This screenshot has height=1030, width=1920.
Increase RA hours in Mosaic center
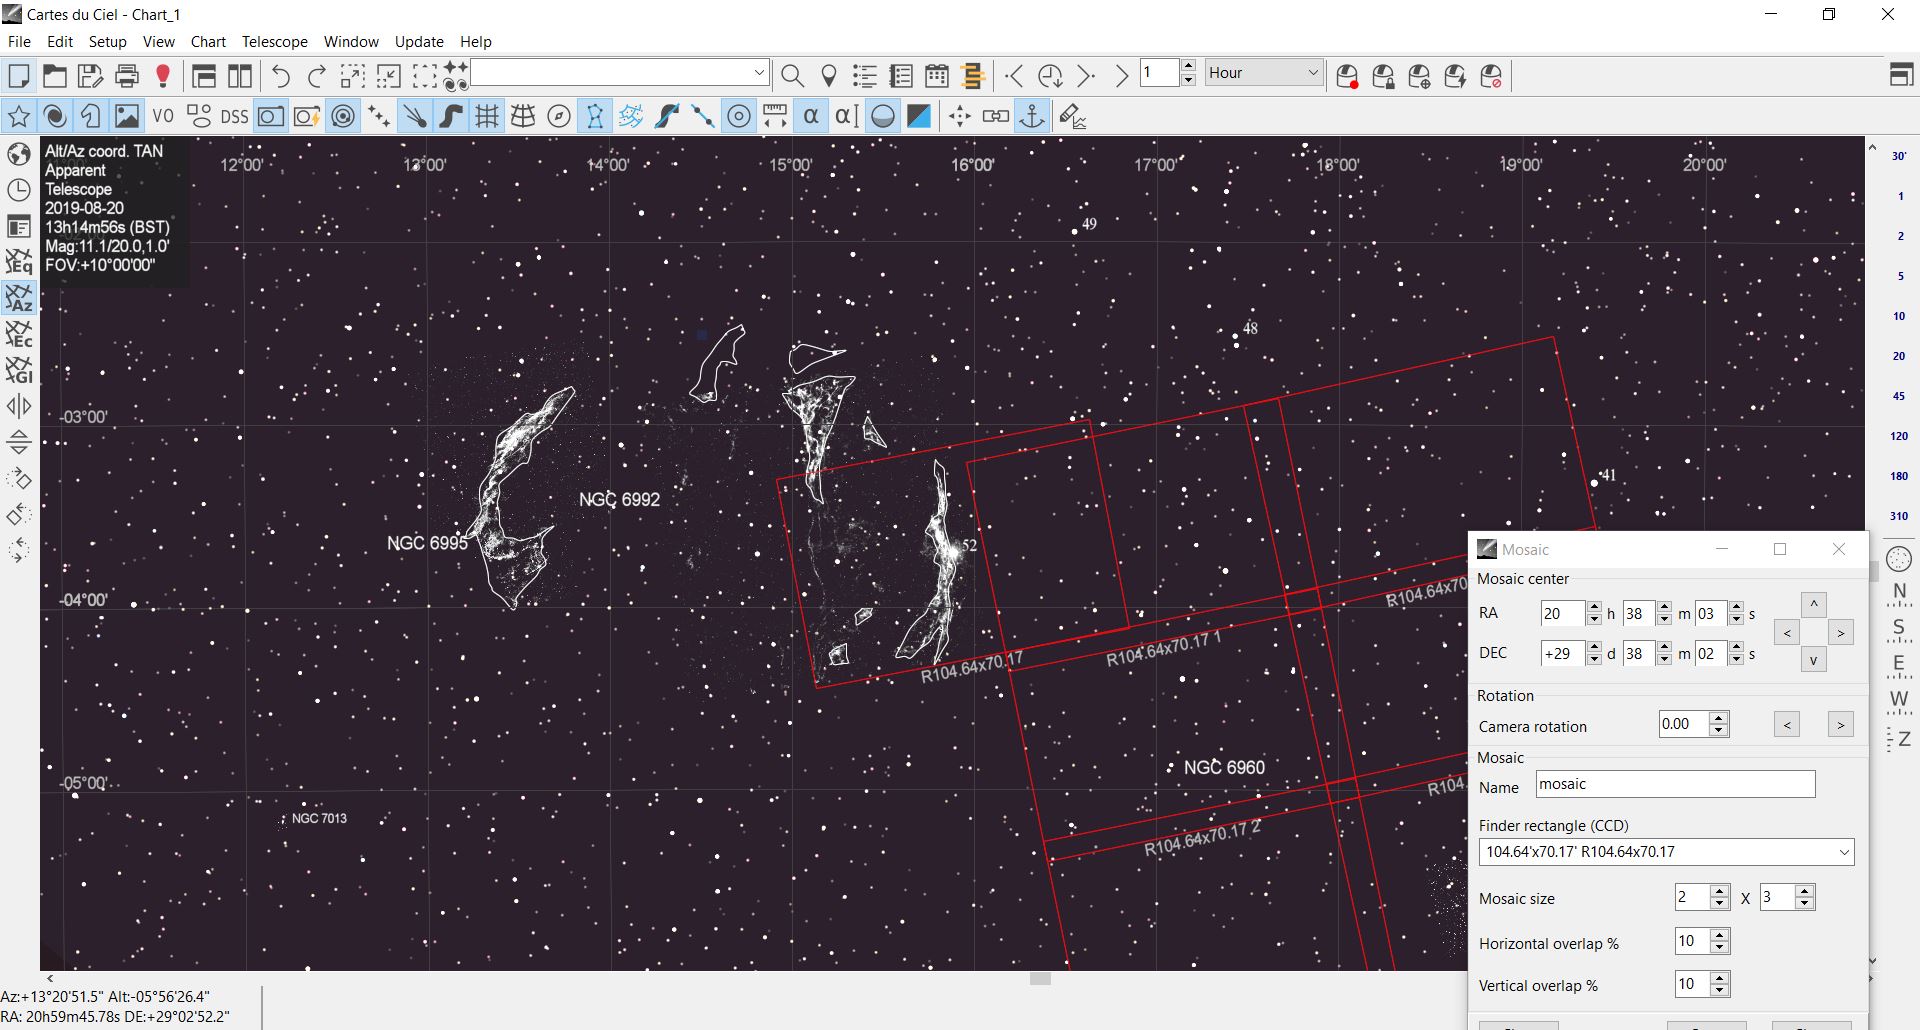click(1594, 607)
